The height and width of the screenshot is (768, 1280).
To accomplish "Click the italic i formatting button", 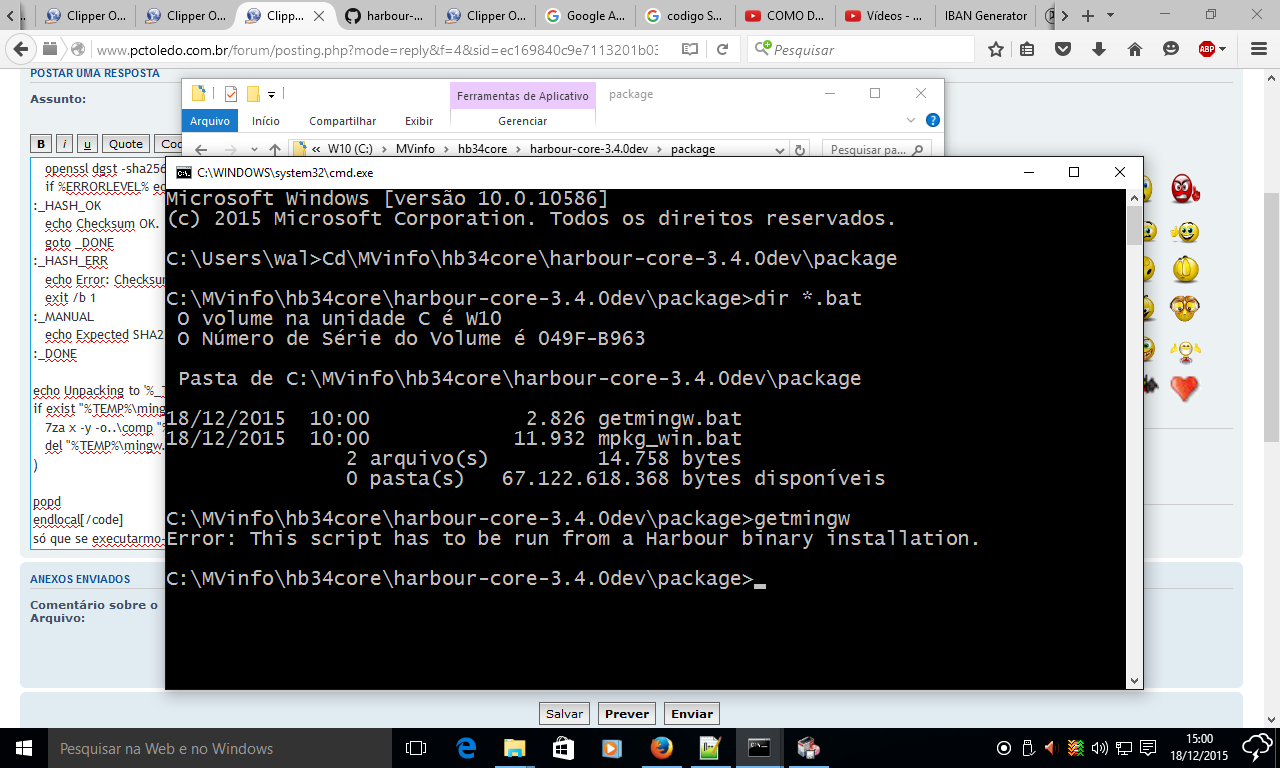I will [x=64, y=144].
